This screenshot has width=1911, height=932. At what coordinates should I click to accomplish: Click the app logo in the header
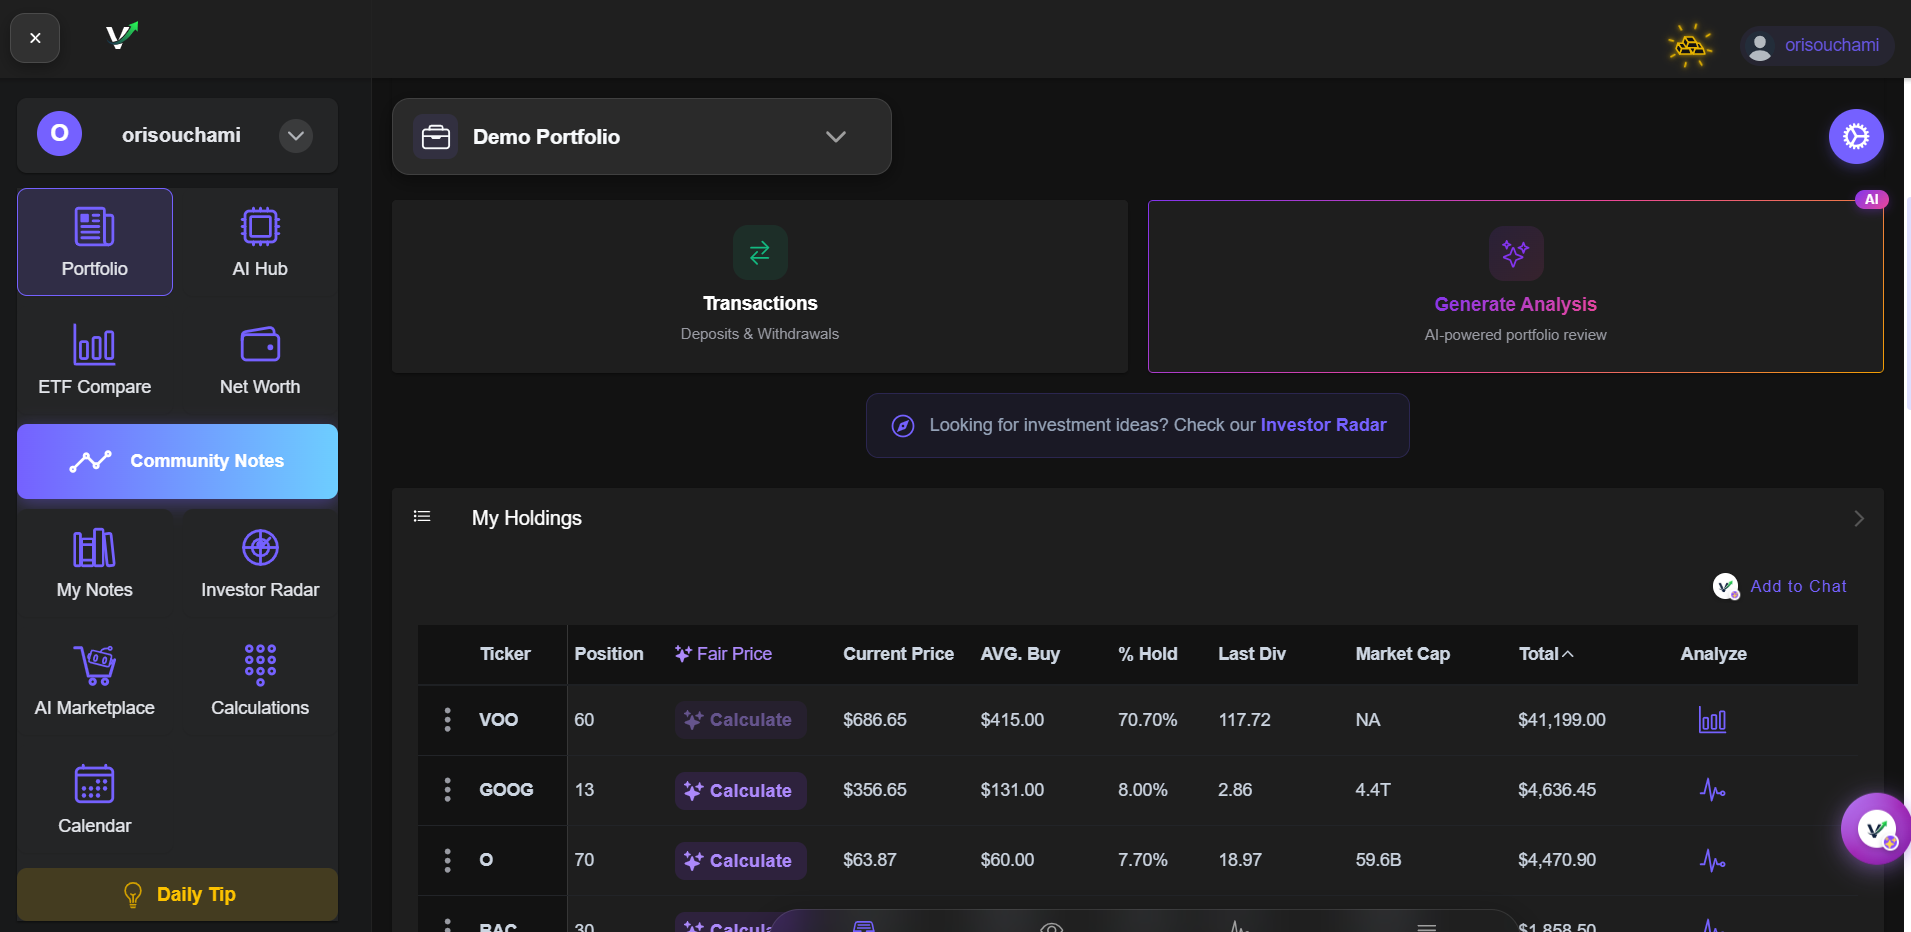(122, 38)
